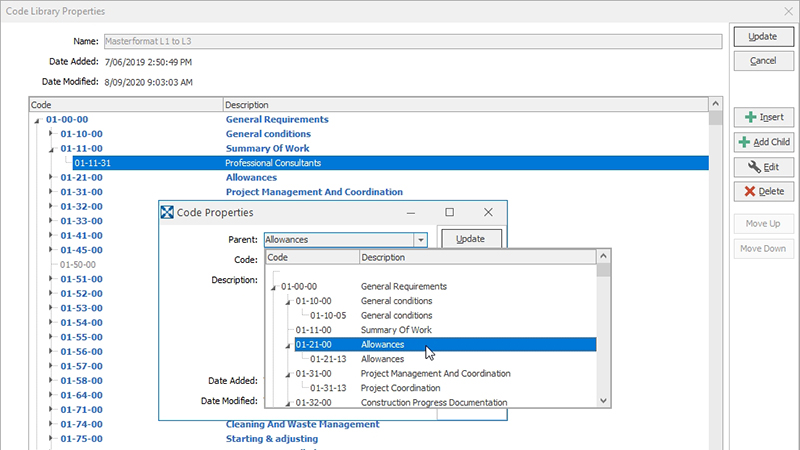Click the Description header in dropdown list
Screen dimensions: 800x450
click(x=478, y=257)
